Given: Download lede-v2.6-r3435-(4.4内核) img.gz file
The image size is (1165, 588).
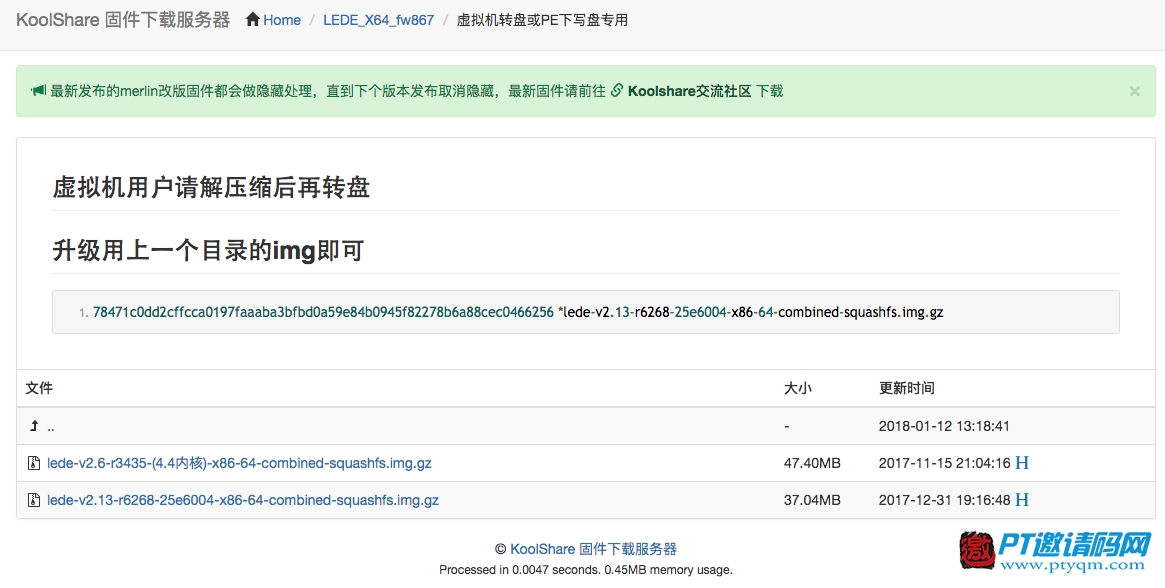Looking at the screenshot, I should pos(239,463).
